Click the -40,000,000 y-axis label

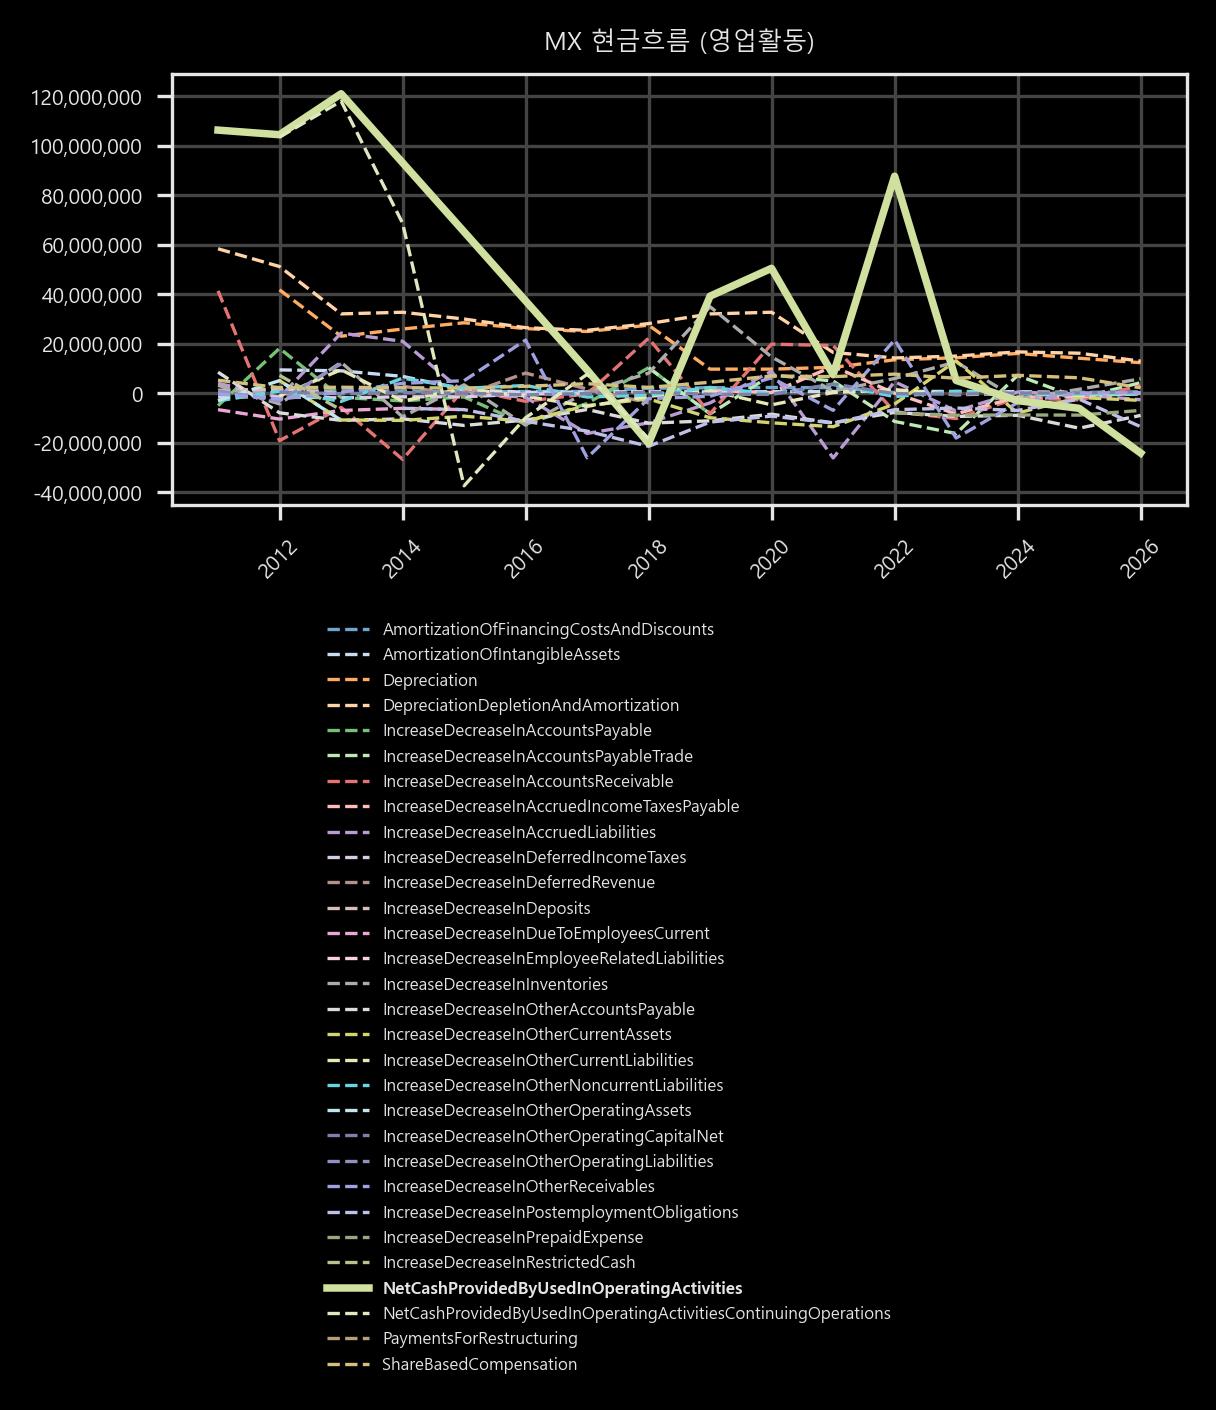[87, 493]
